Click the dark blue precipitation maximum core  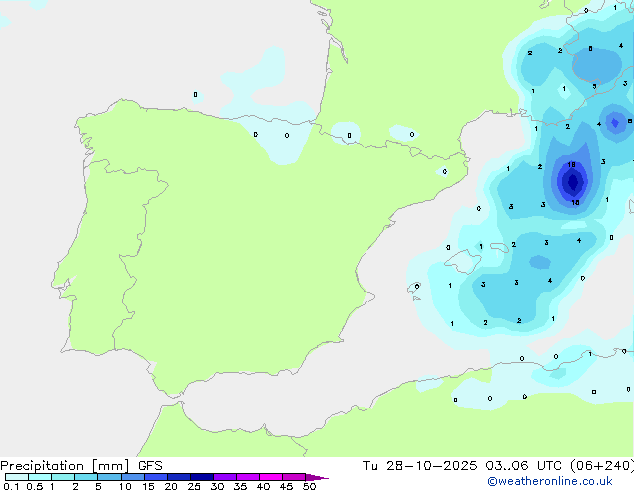[x=573, y=182]
